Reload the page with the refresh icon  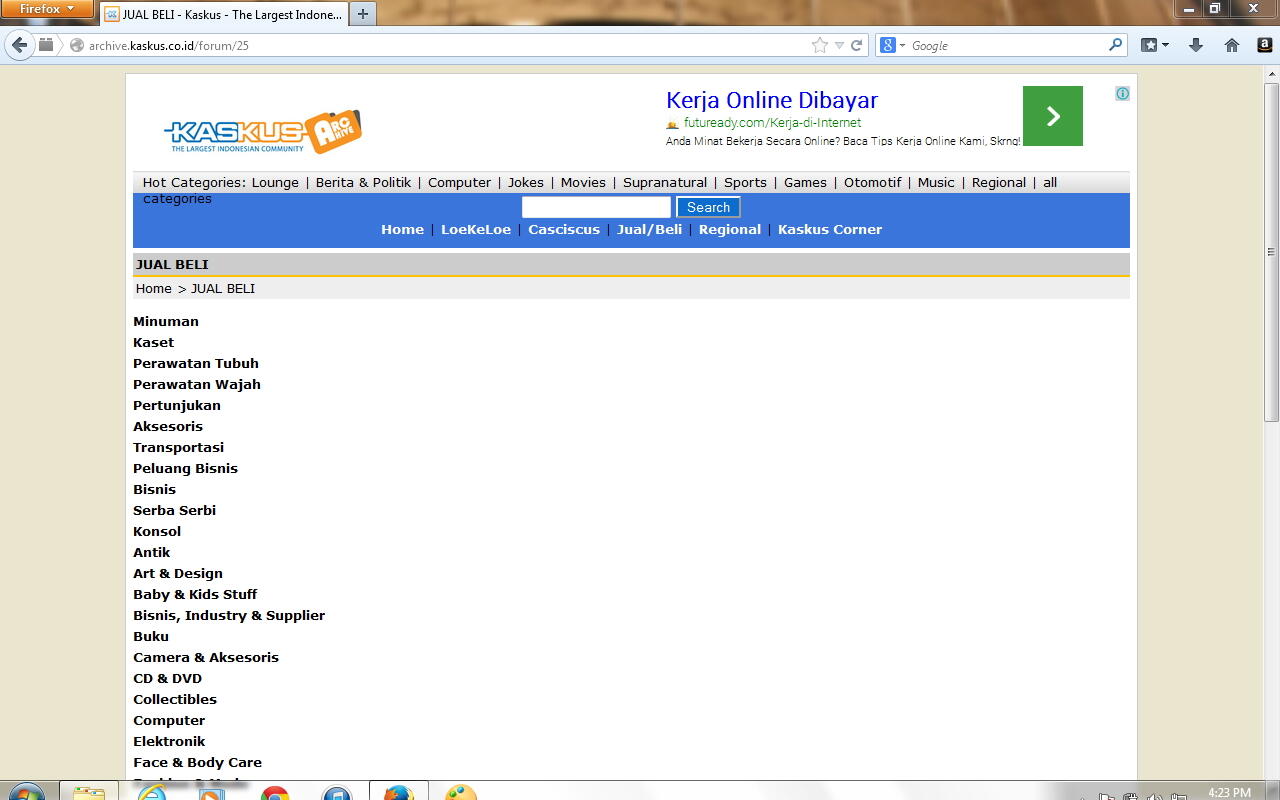[x=857, y=45]
